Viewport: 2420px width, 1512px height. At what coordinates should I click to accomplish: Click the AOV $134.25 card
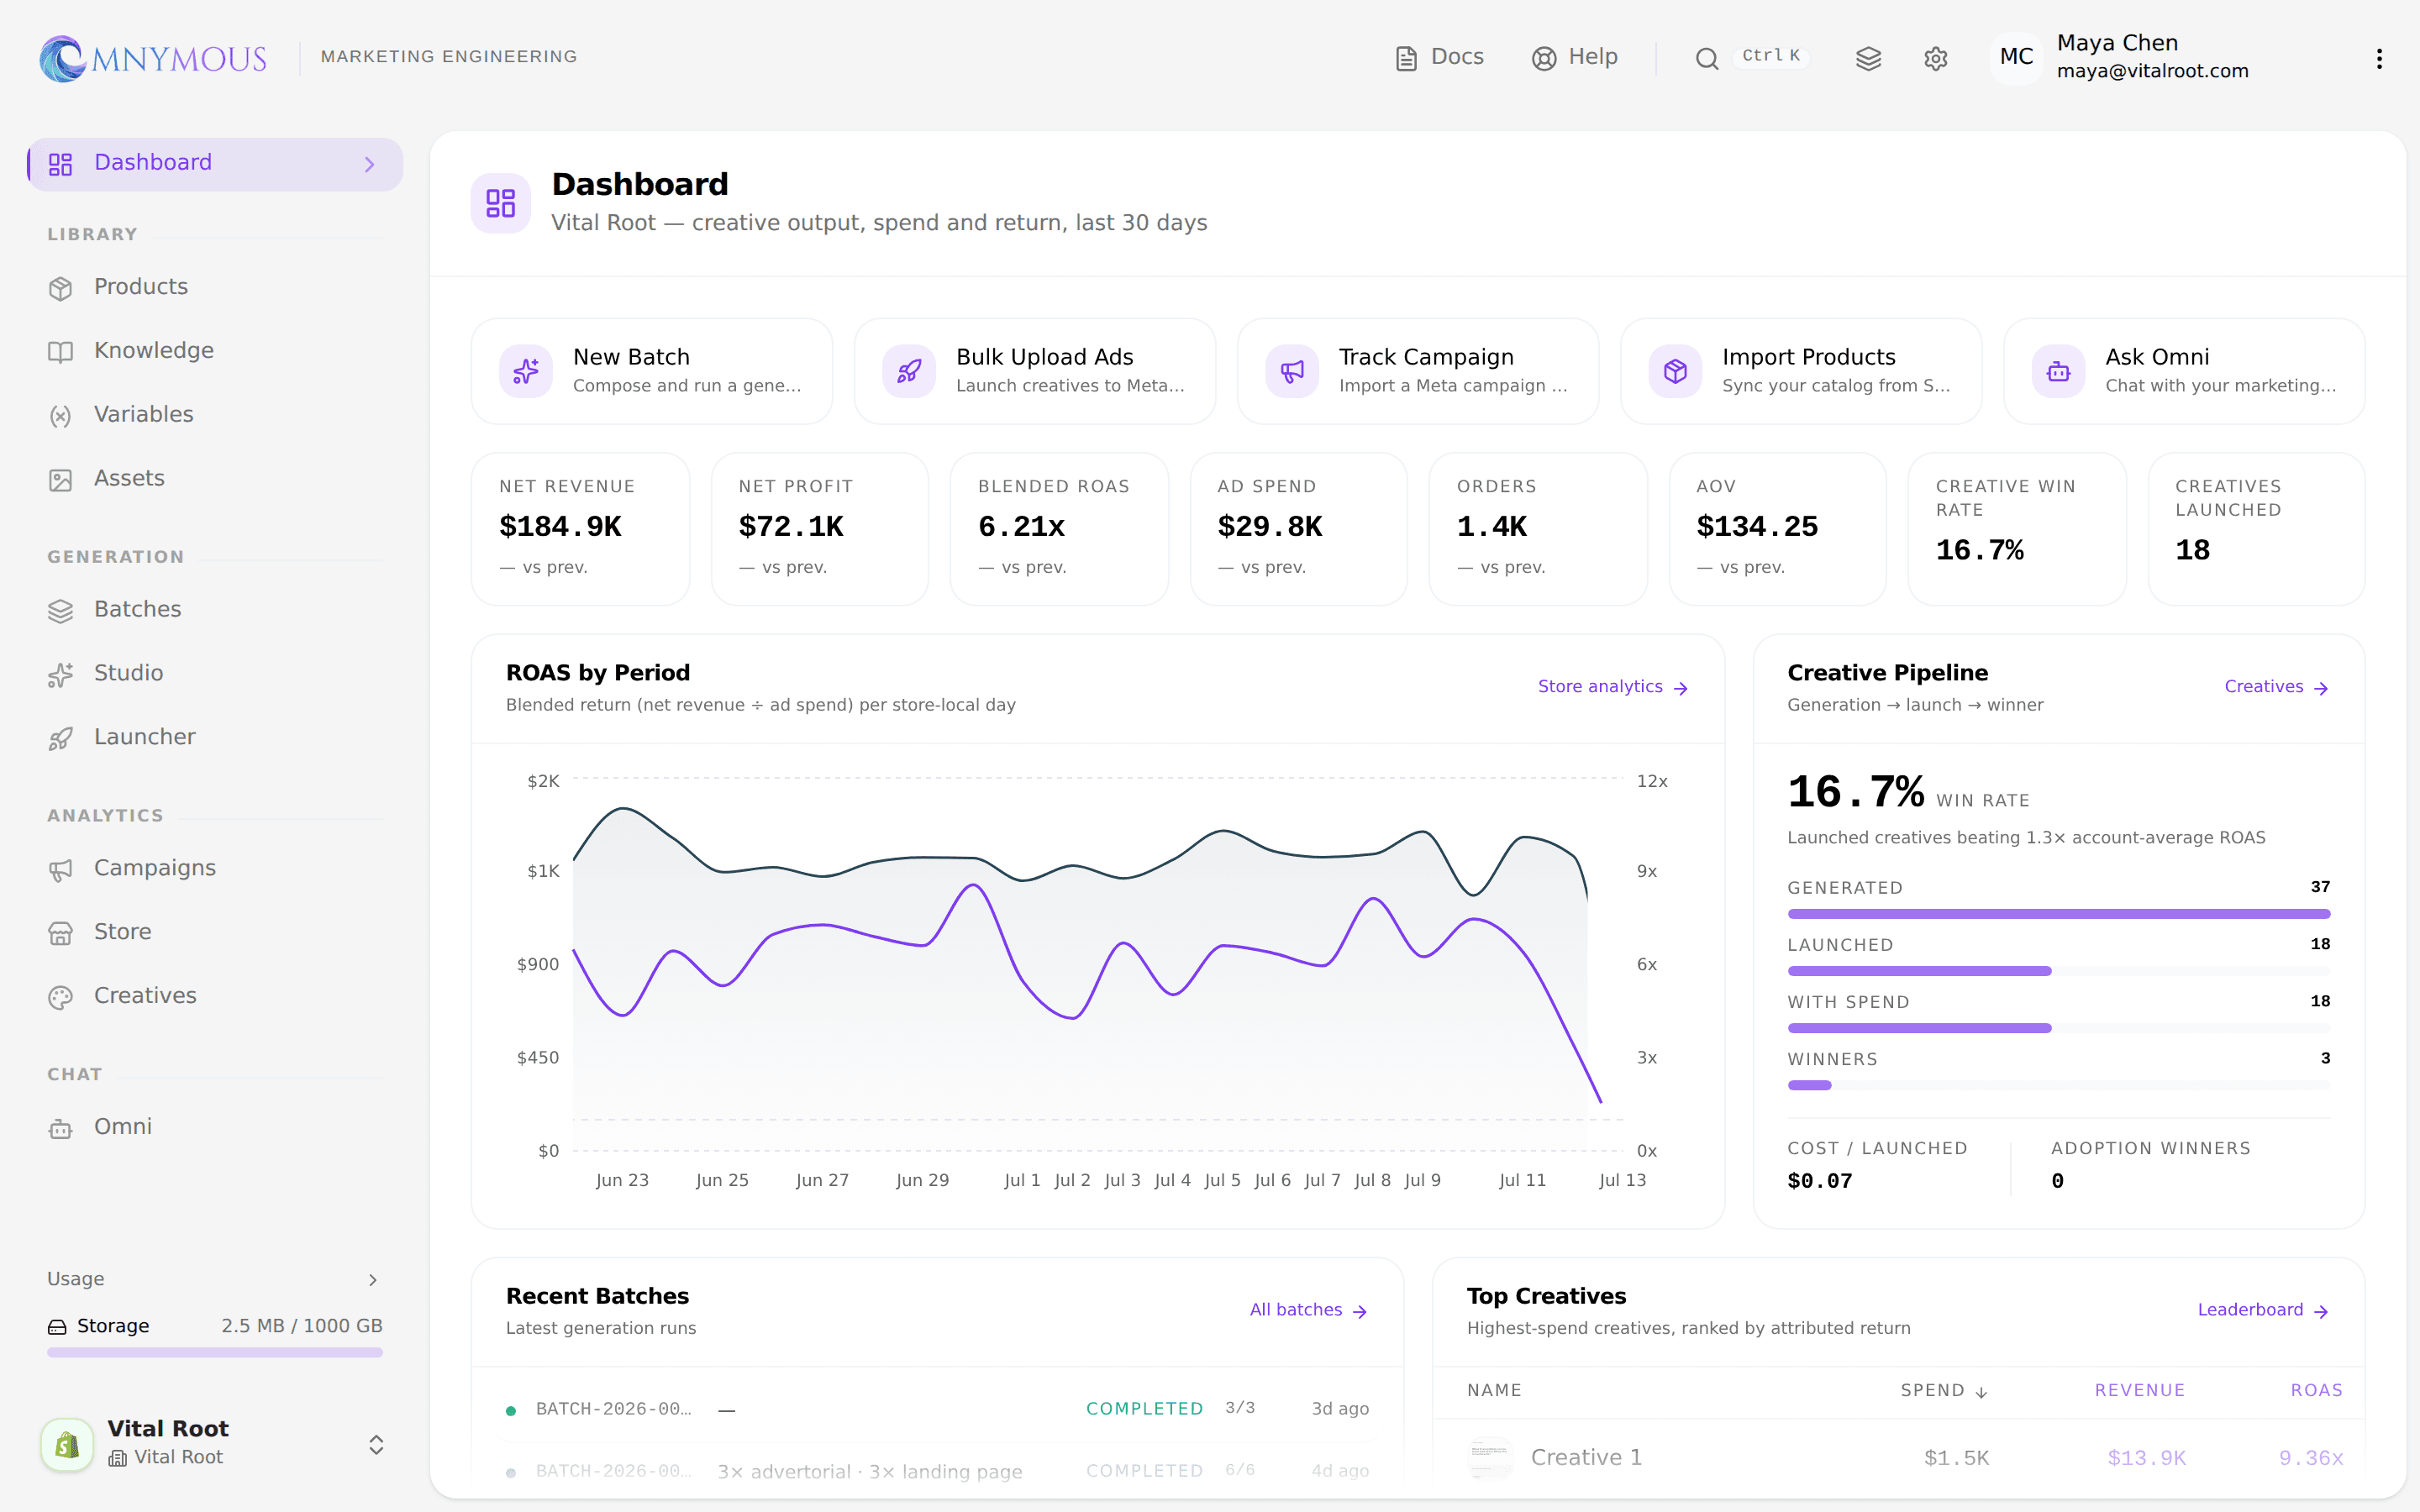[x=1777, y=529]
